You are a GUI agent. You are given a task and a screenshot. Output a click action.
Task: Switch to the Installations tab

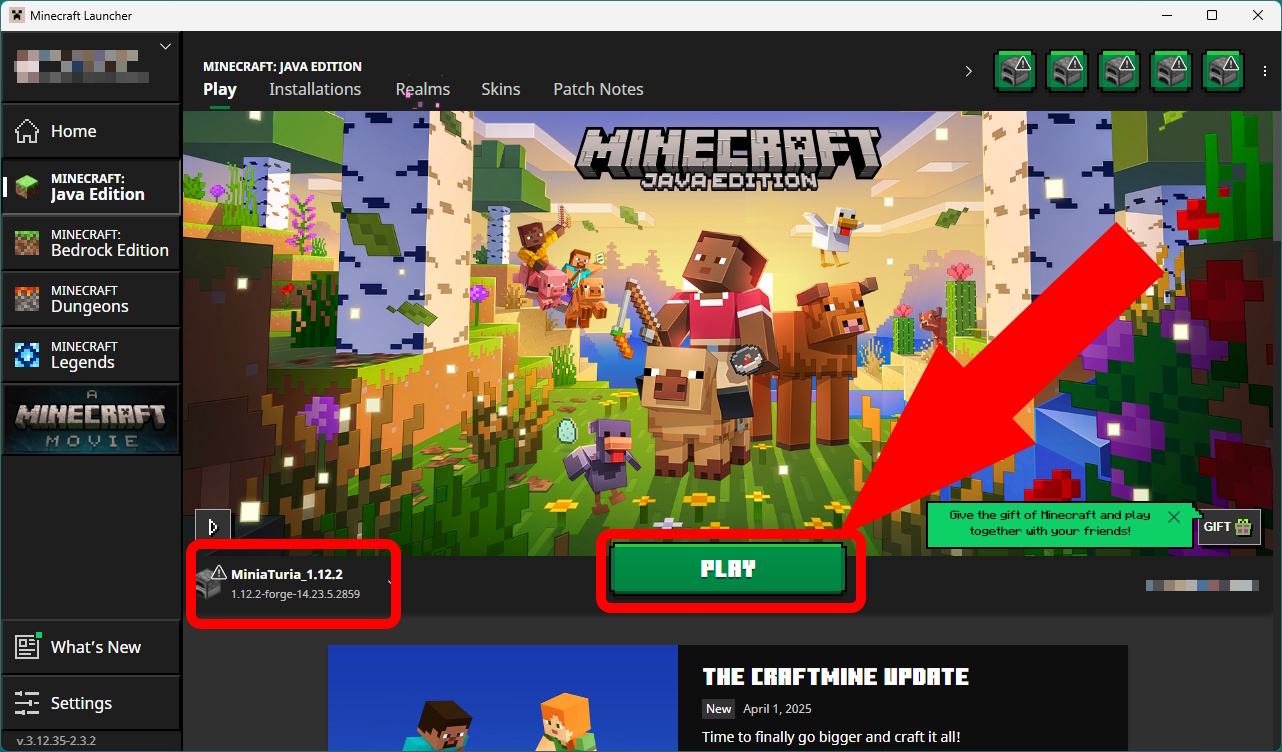[315, 89]
